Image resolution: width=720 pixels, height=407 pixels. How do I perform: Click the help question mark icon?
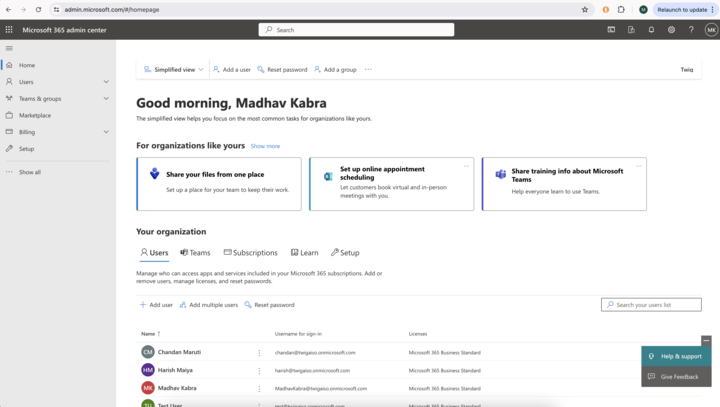(691, 30)
